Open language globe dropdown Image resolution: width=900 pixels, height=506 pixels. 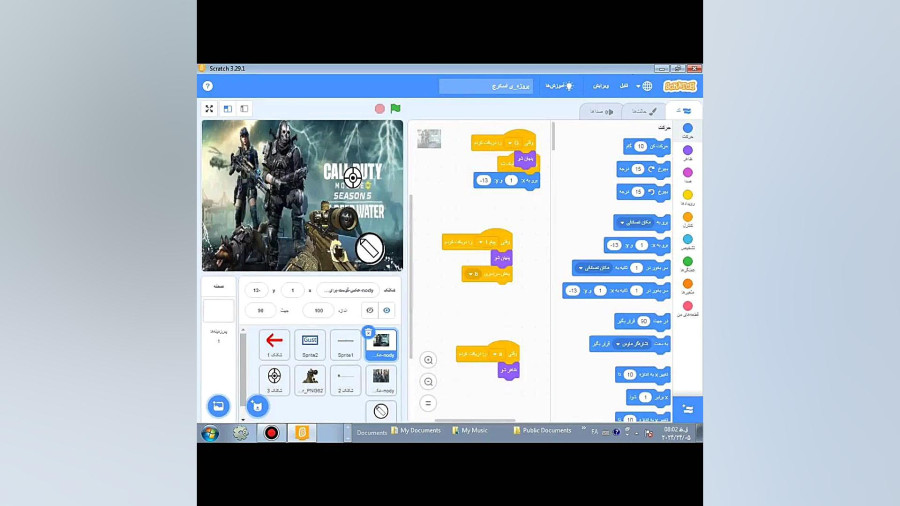click(643, 86)
